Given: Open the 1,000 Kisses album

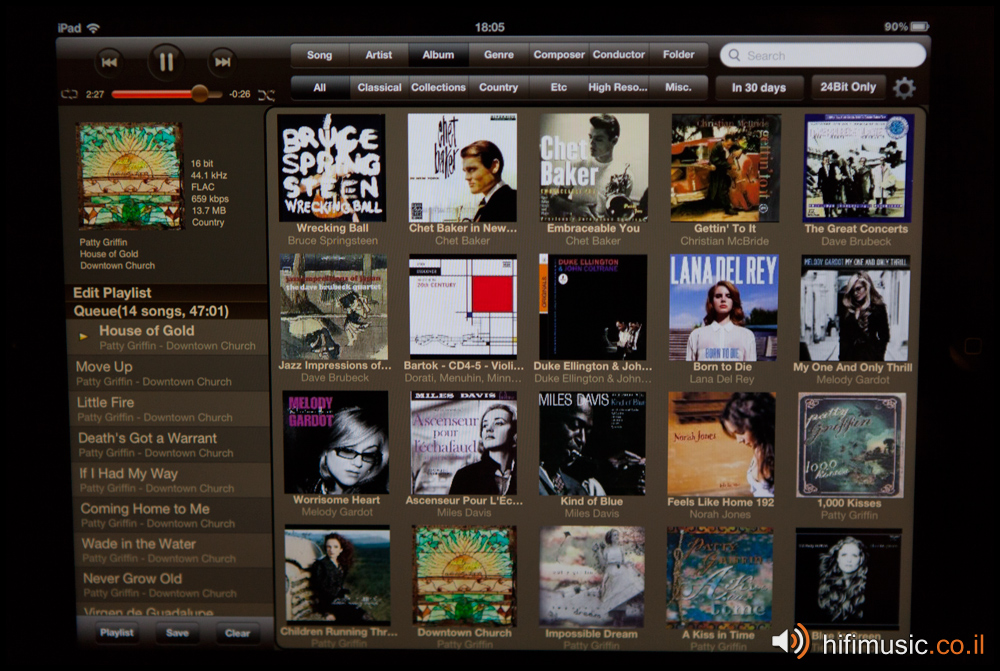Looking at the screenshot, I should point(851,445).
